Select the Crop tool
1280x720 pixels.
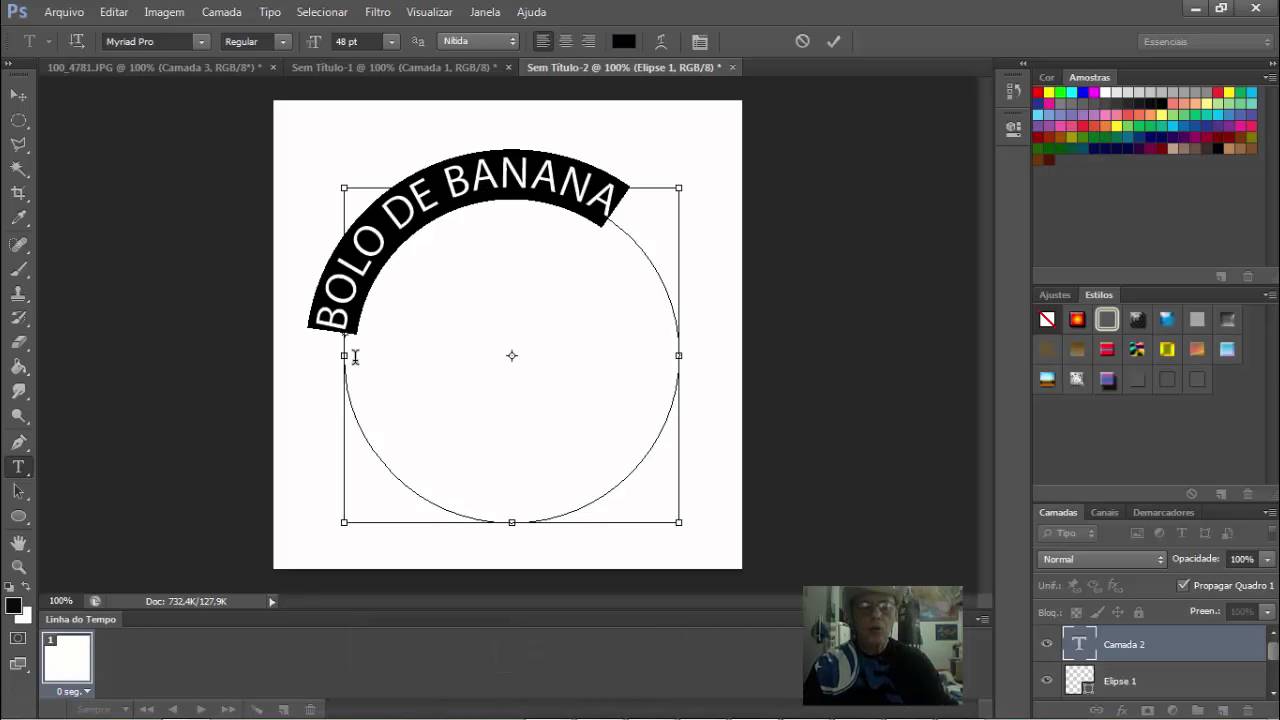tap(18, 194)
